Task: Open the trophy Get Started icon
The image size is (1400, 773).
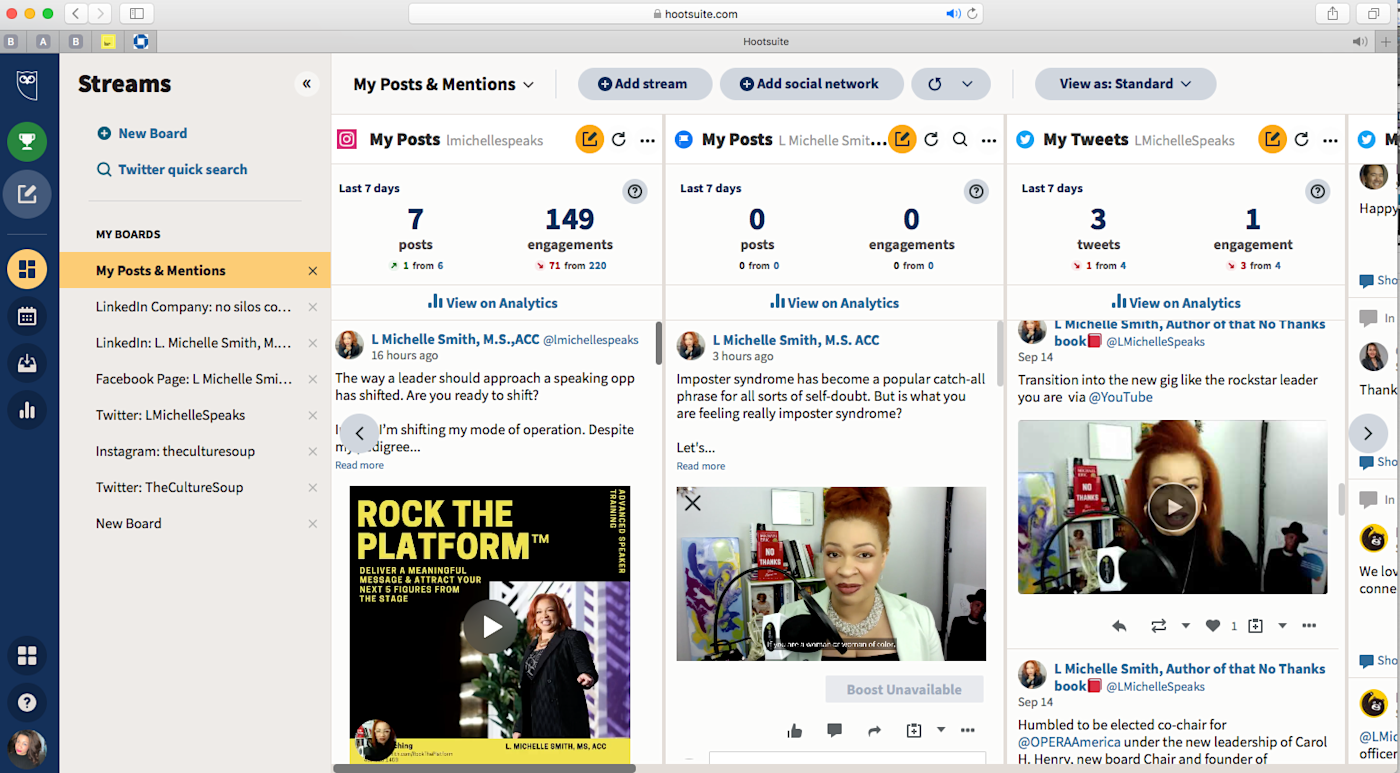Action: click(x=27, y=141)
